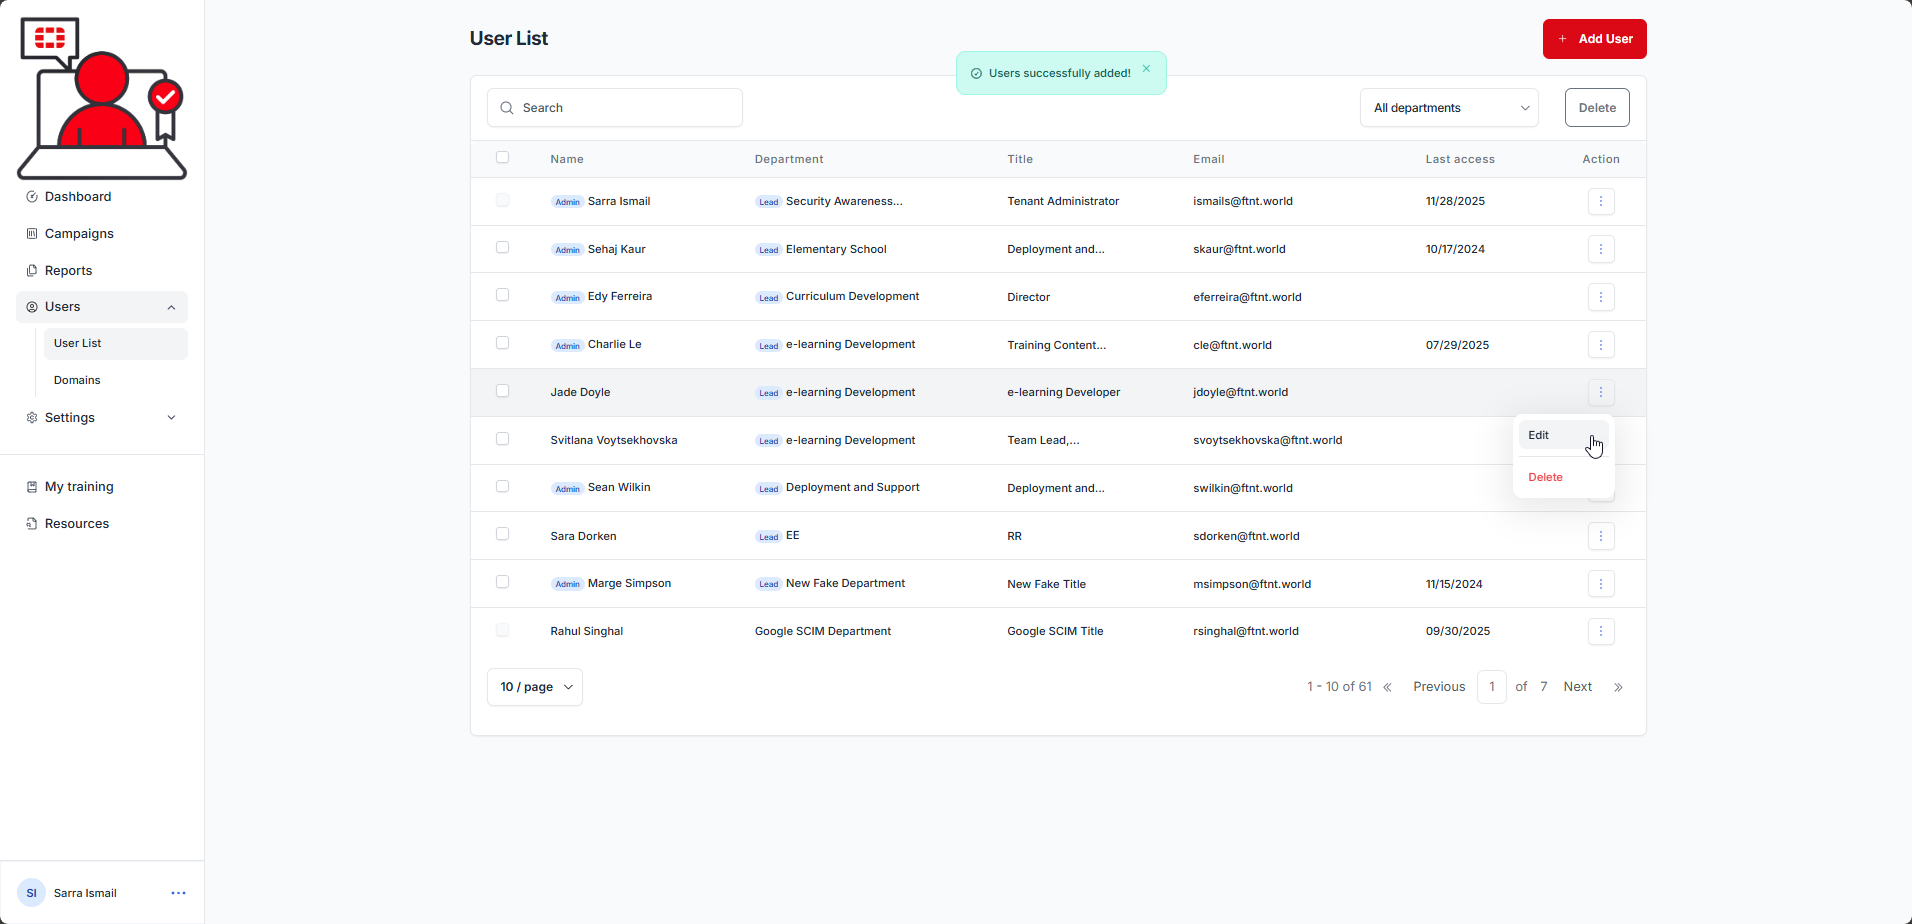Jump to first page with double-left arrow

point(1387,687)
